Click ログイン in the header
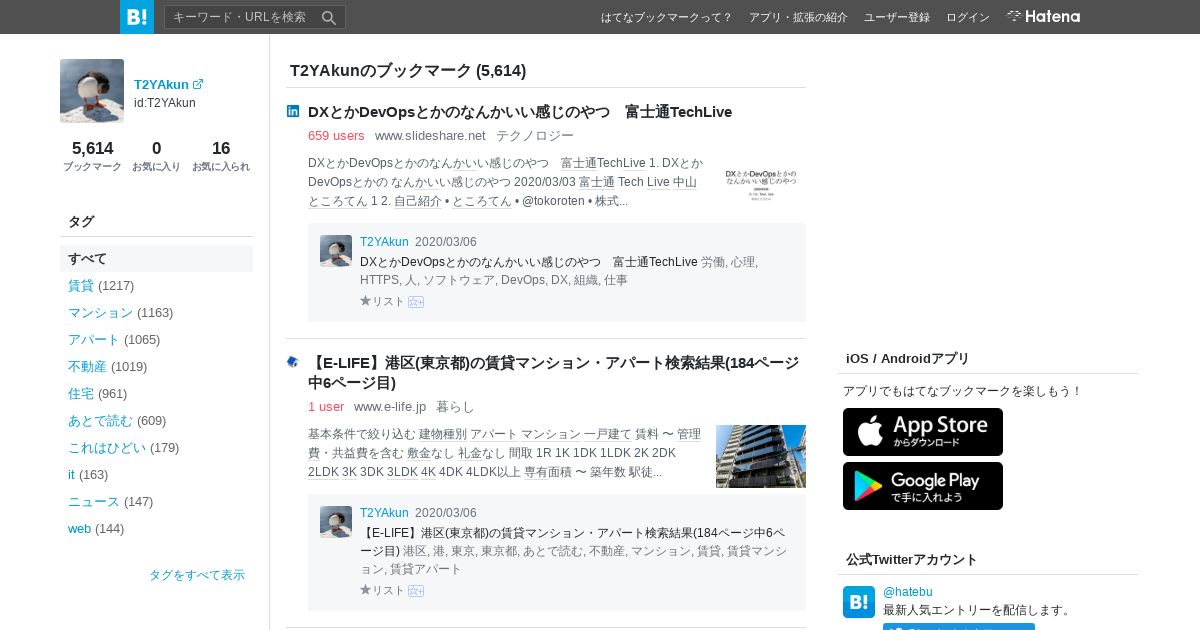This screenshot has height=630, width=1200. coord(968,17)
